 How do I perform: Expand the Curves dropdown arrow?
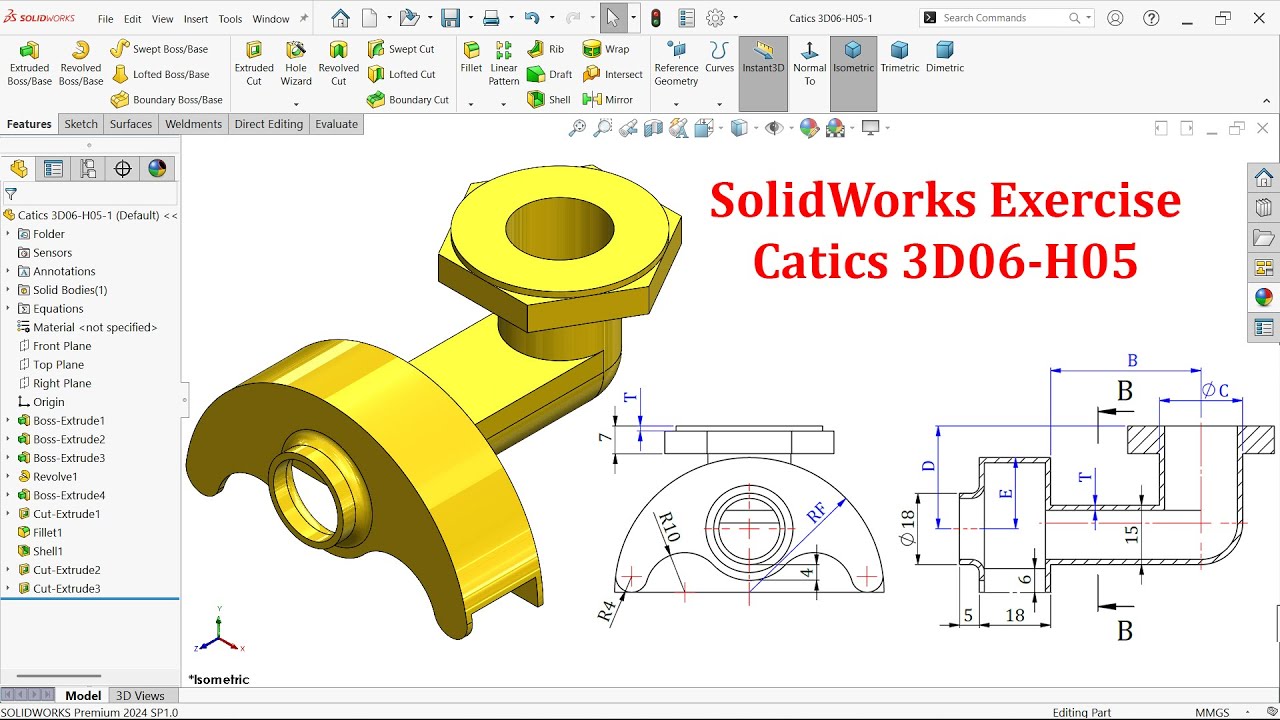pyautogui.click(x=719, y=104)
